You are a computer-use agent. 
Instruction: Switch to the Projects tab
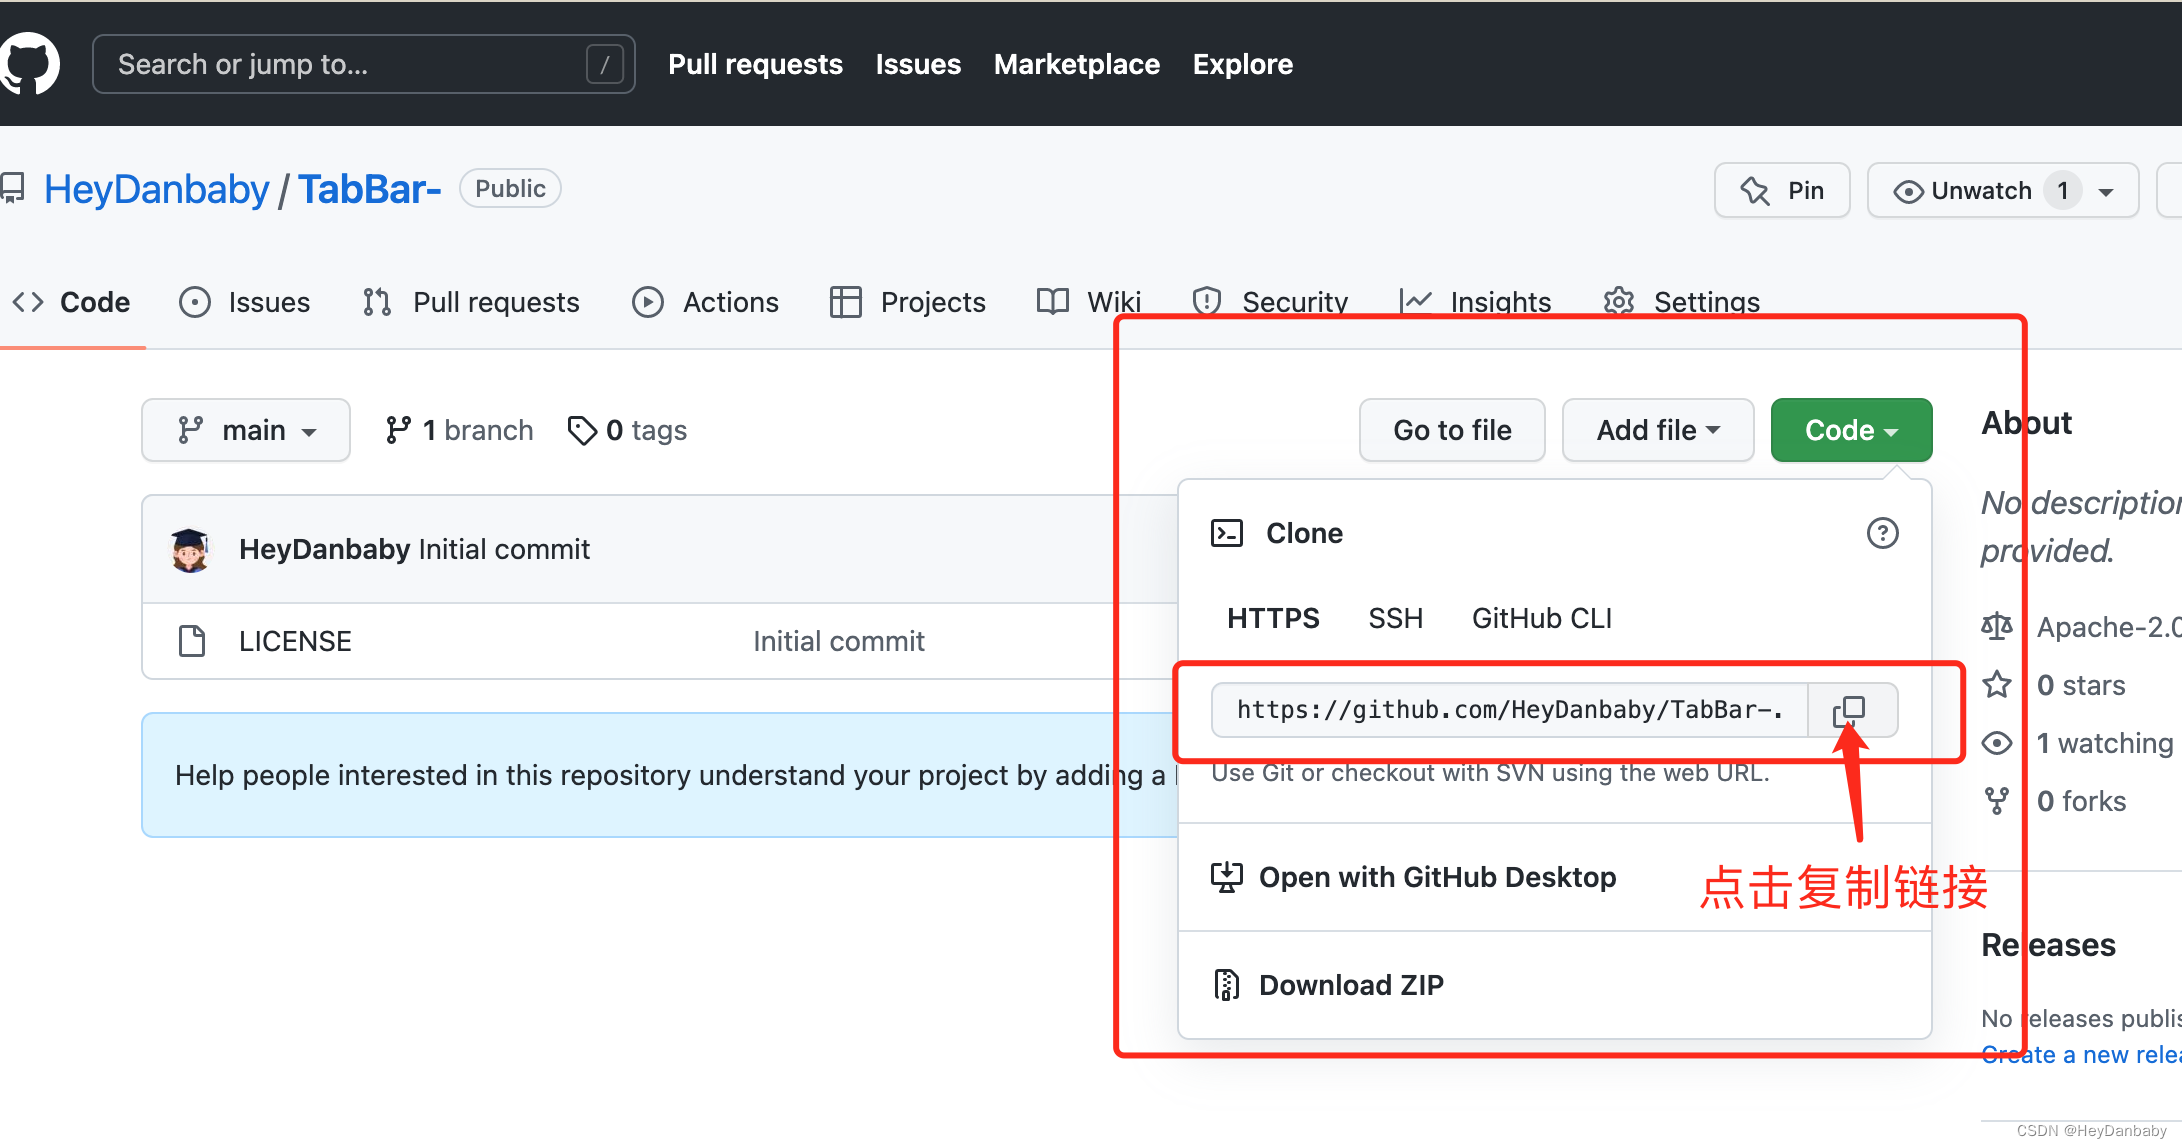coord(907,302)
